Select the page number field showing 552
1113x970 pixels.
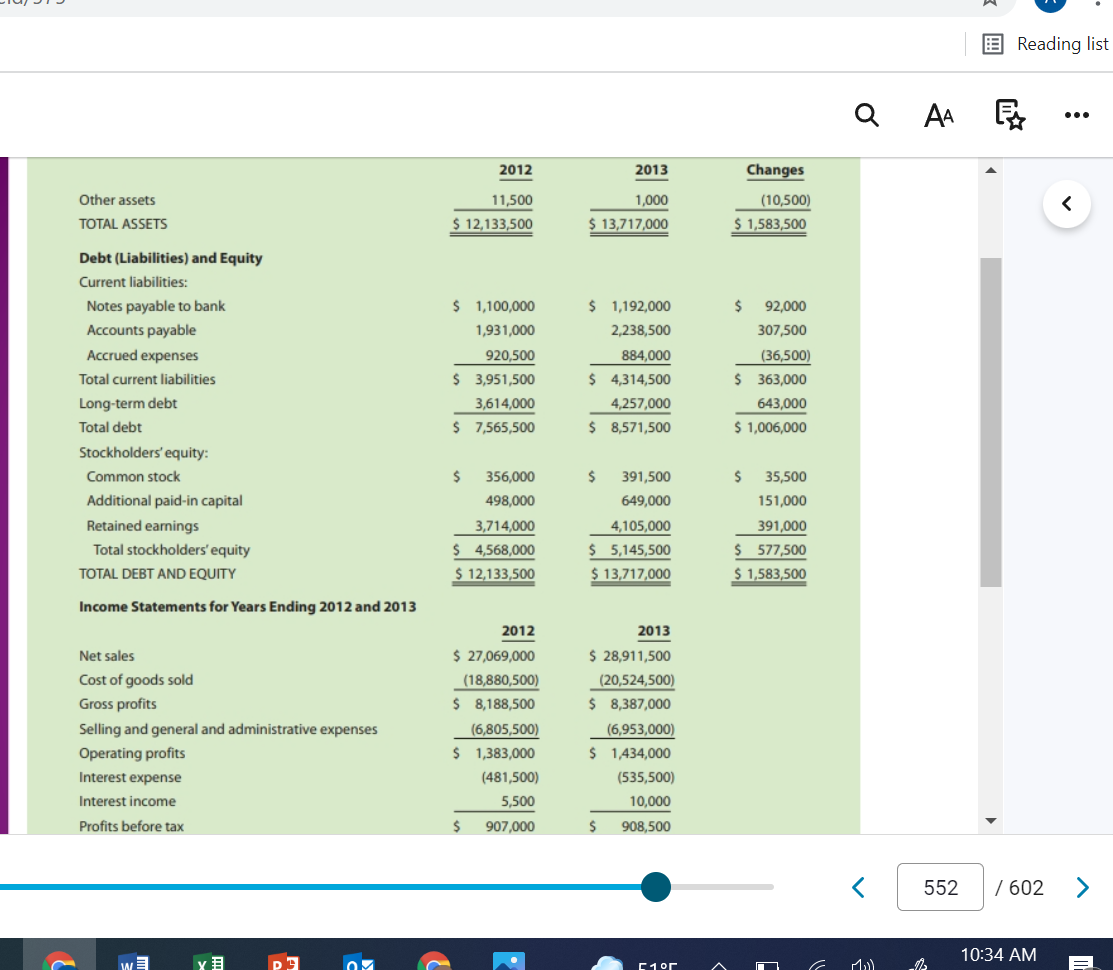(x=940, y=887)
